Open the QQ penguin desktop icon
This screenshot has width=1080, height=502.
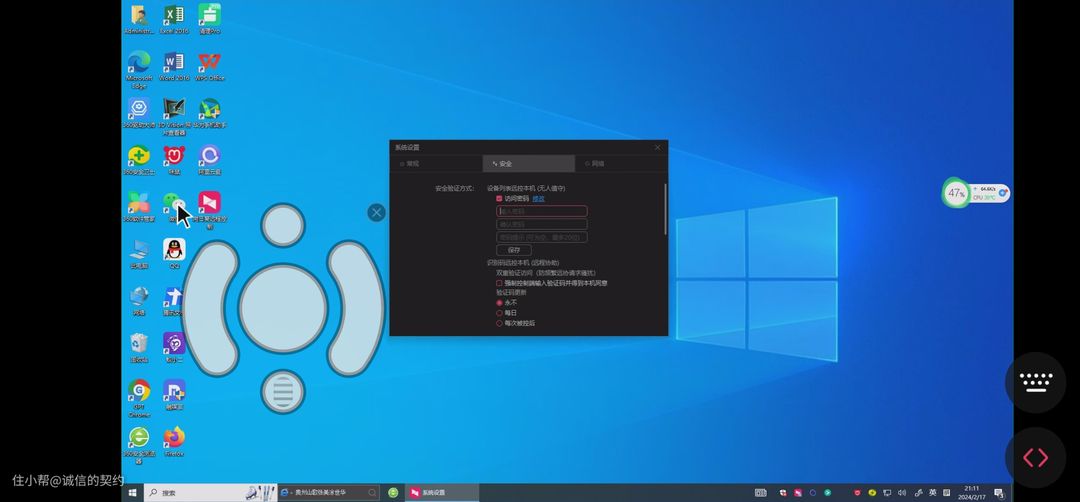point(174,250)
